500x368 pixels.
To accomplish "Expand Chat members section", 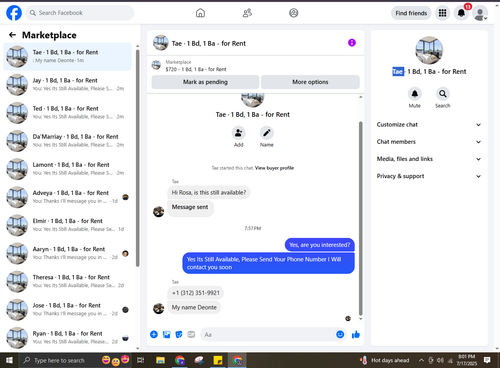I will (429, 142).
